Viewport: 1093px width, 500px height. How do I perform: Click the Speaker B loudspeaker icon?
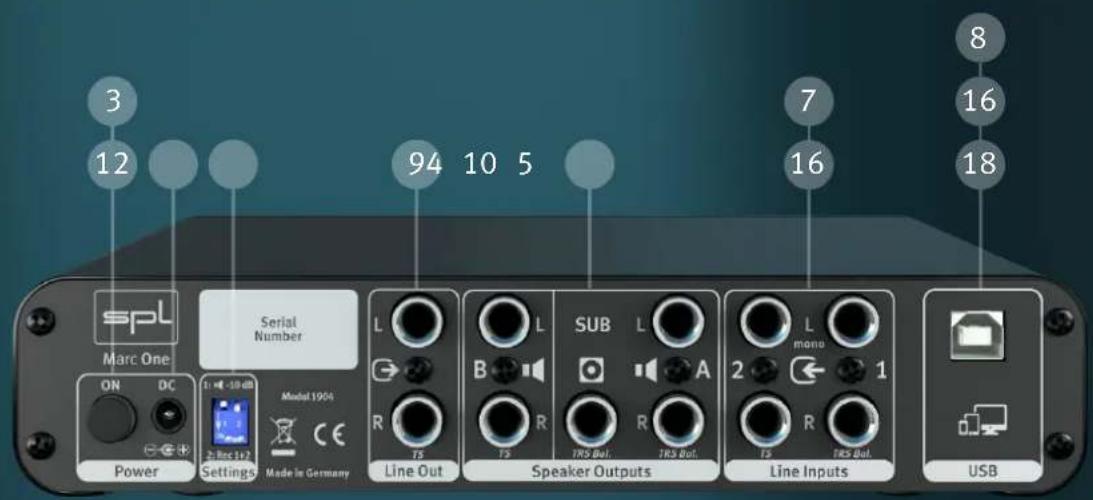tap(533, 370)
